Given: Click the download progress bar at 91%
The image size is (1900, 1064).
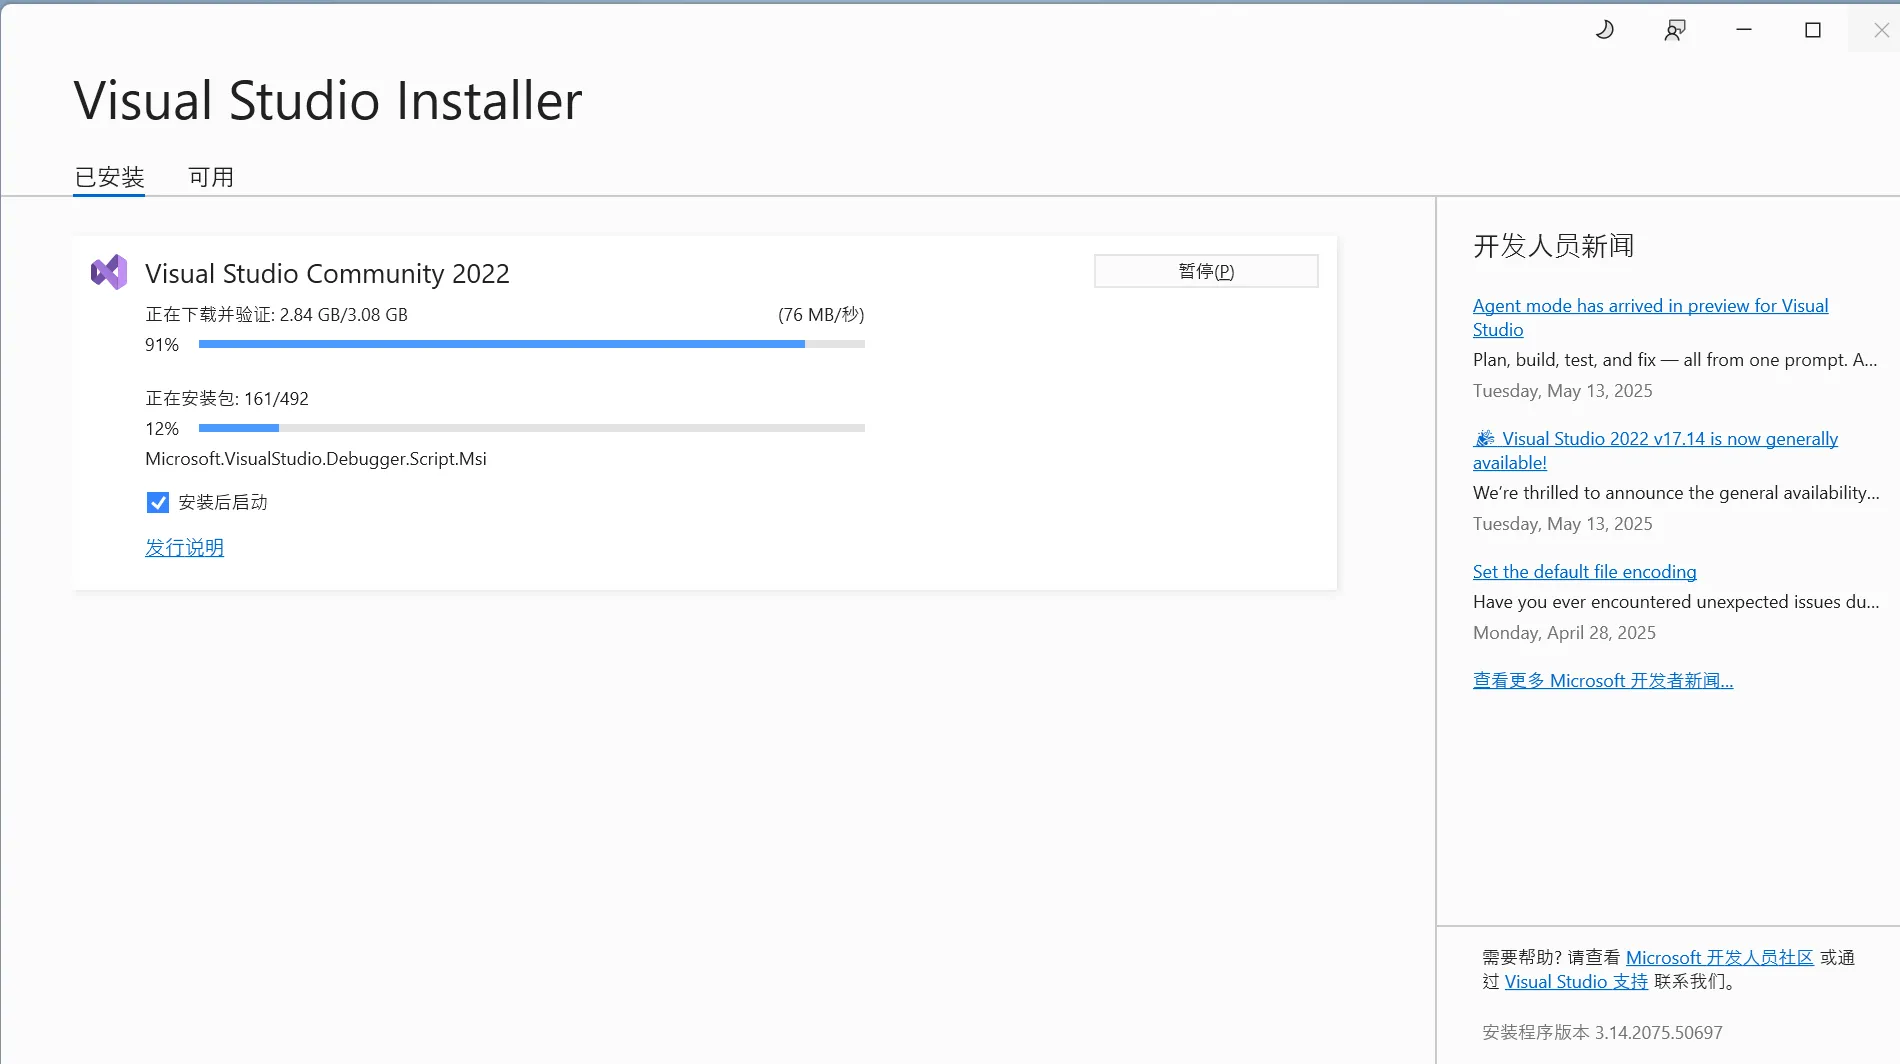Looking at the screenshot, I should pos(532,344).
